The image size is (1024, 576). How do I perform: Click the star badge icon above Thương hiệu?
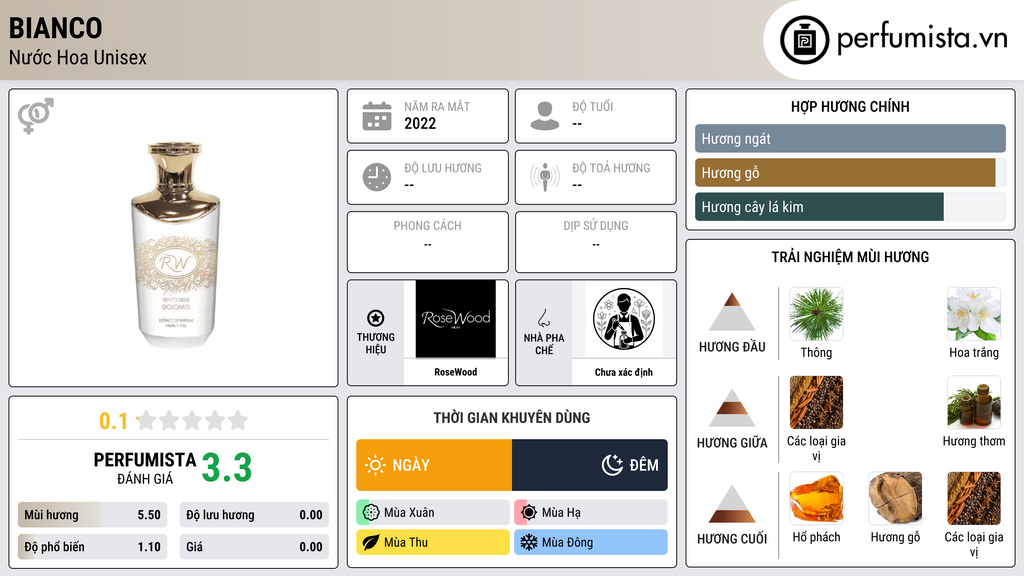pyautogui.click(x=376, y=318)
